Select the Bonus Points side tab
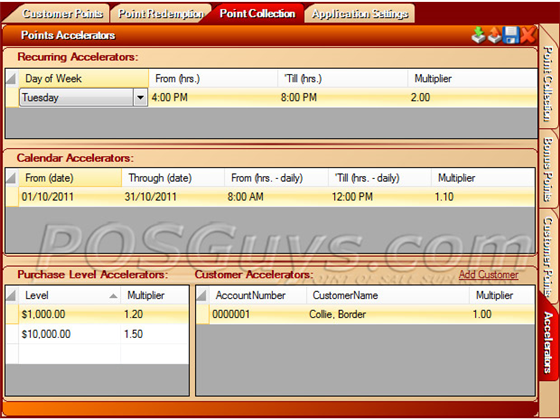Viewport: 560px width, 420px height. tap(548, 169)
